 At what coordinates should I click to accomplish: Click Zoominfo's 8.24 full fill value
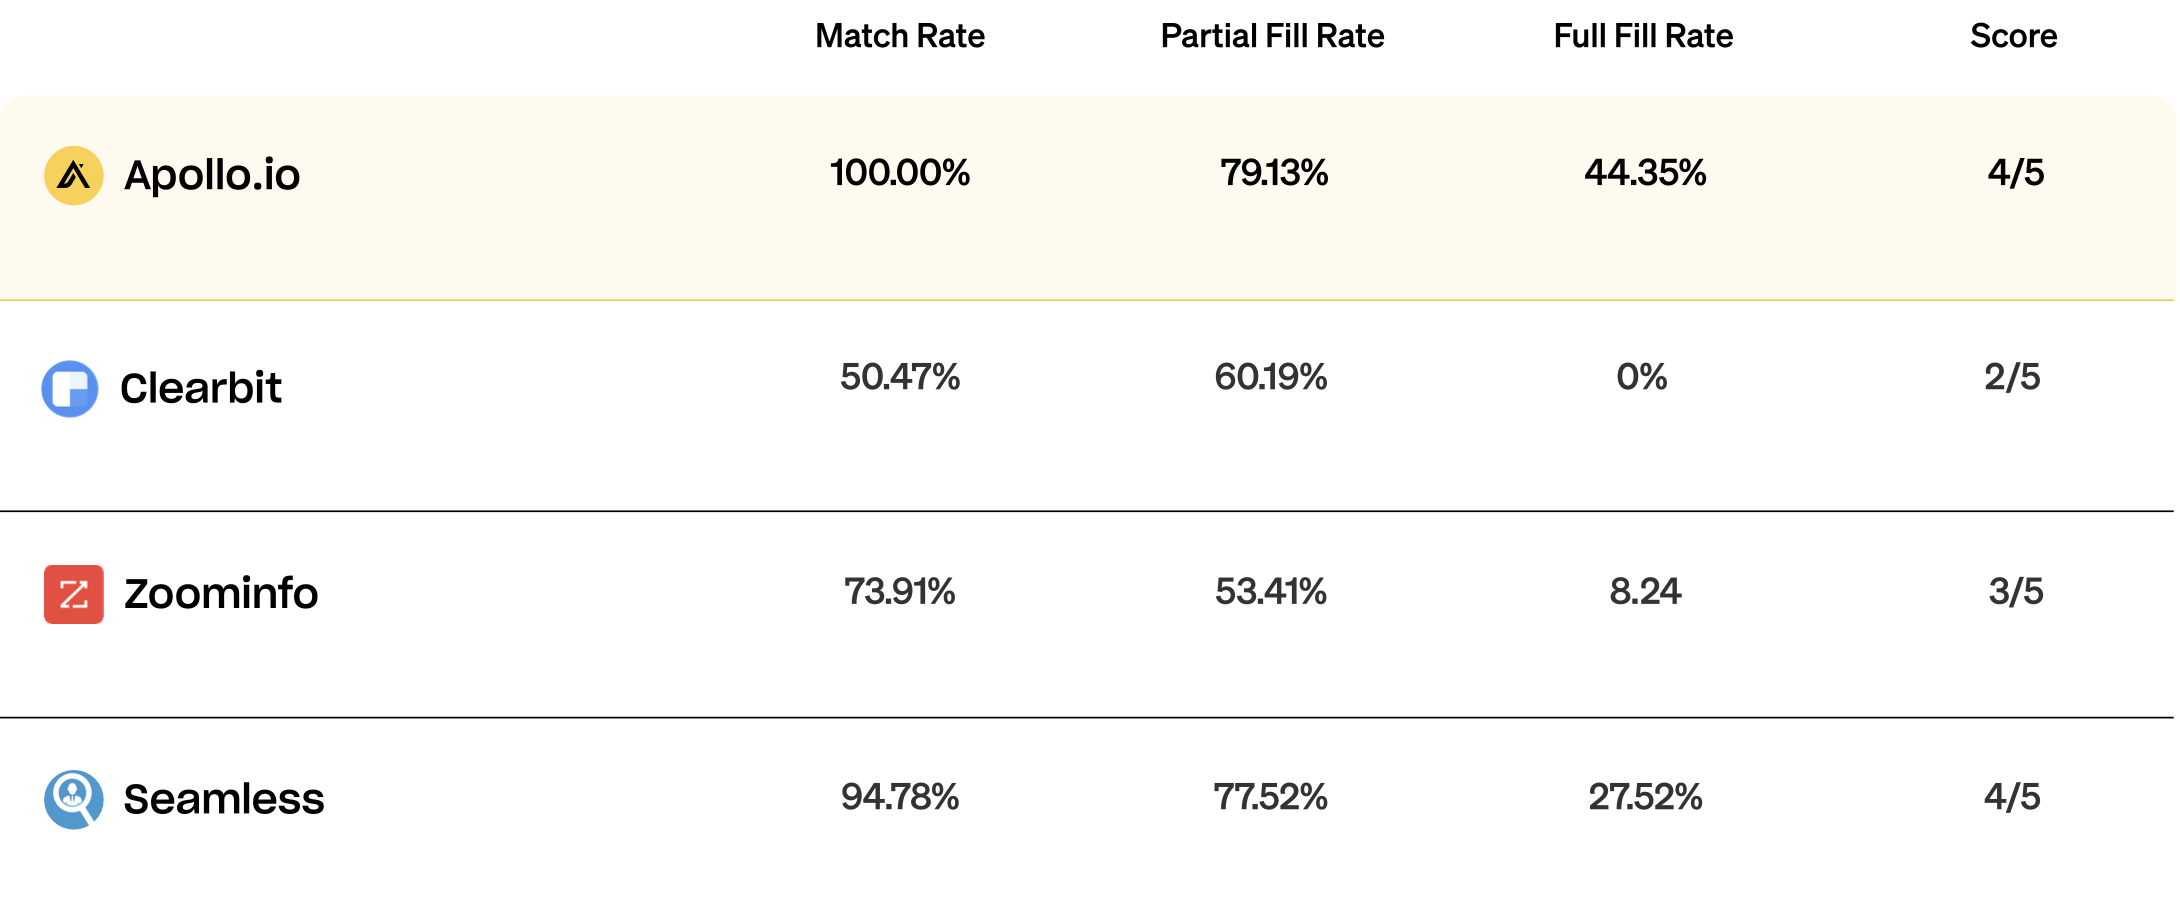[1645, 591]
